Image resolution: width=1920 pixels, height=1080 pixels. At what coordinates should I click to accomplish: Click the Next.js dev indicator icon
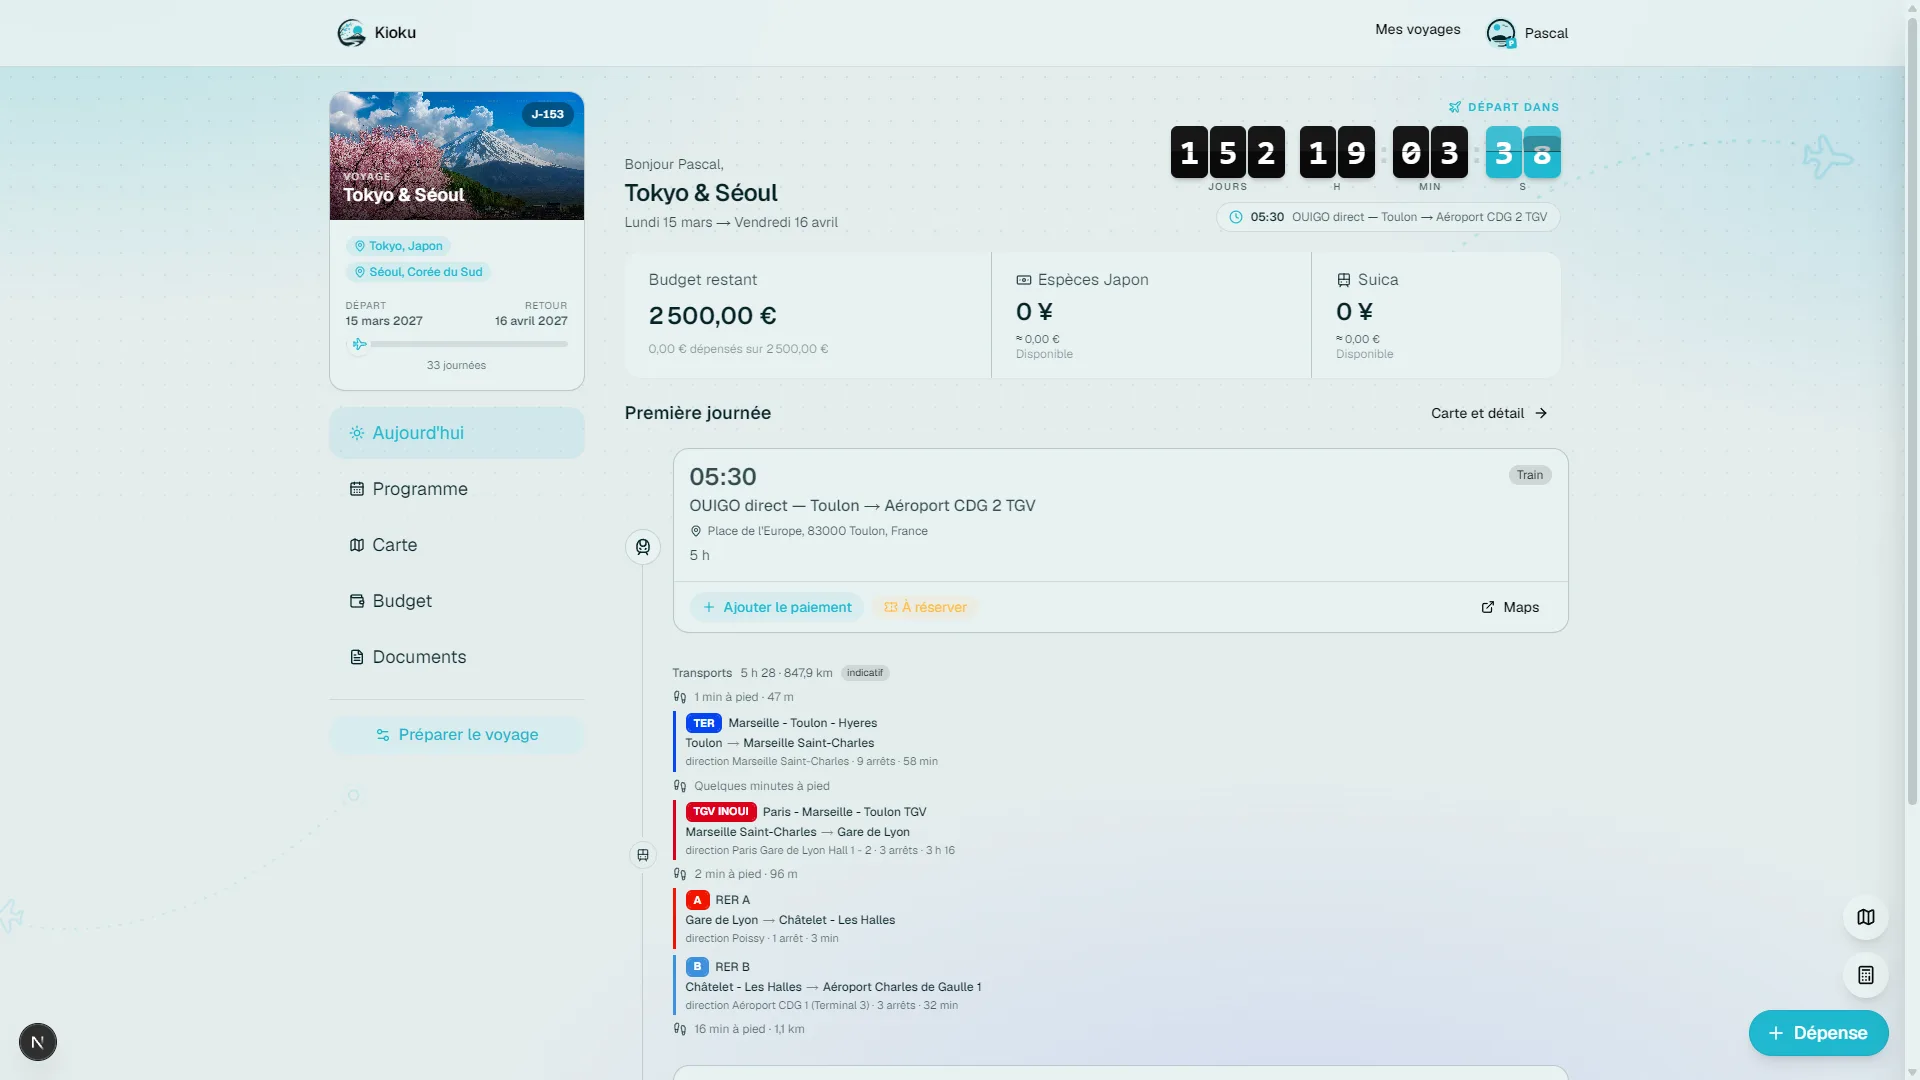pos(38,1042)
